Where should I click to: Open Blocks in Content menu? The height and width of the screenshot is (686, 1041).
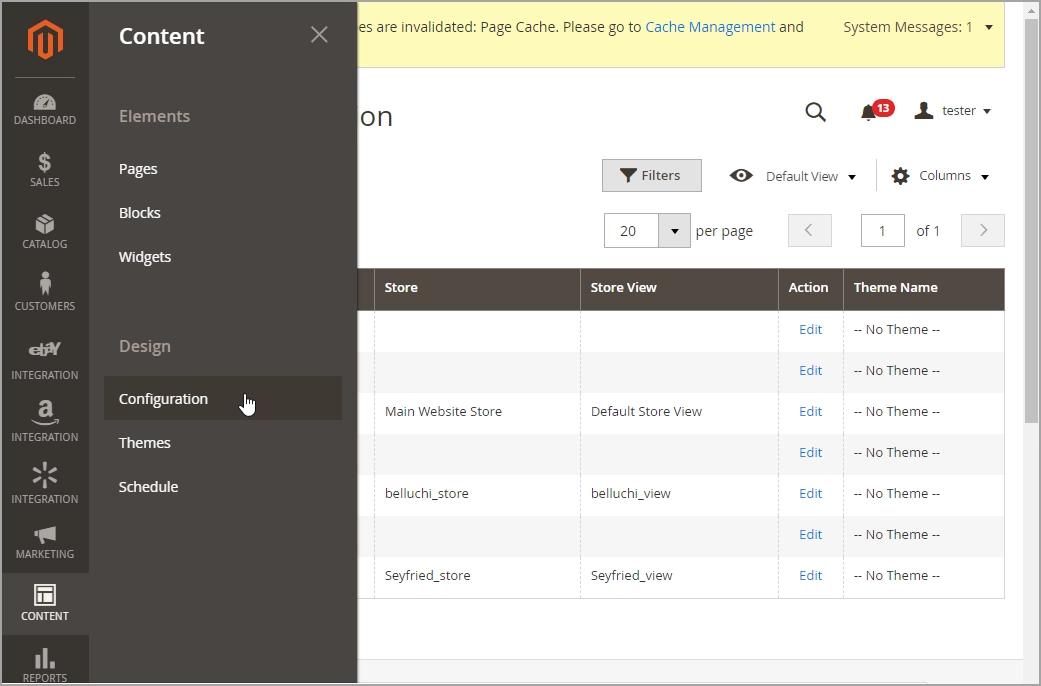coord(139,213)
